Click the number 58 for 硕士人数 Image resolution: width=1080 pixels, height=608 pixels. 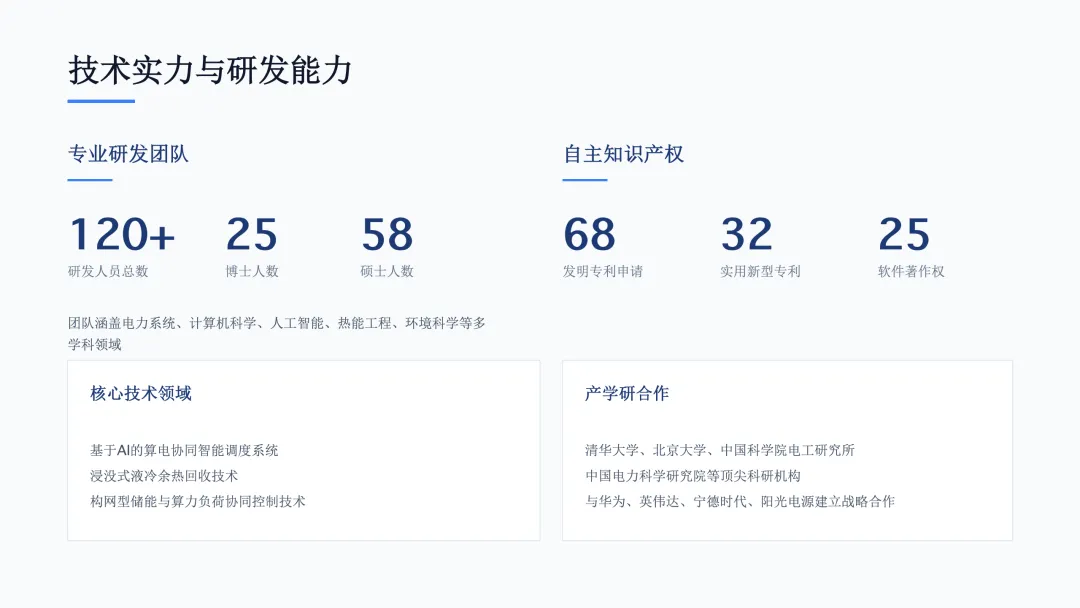(387, 234)
